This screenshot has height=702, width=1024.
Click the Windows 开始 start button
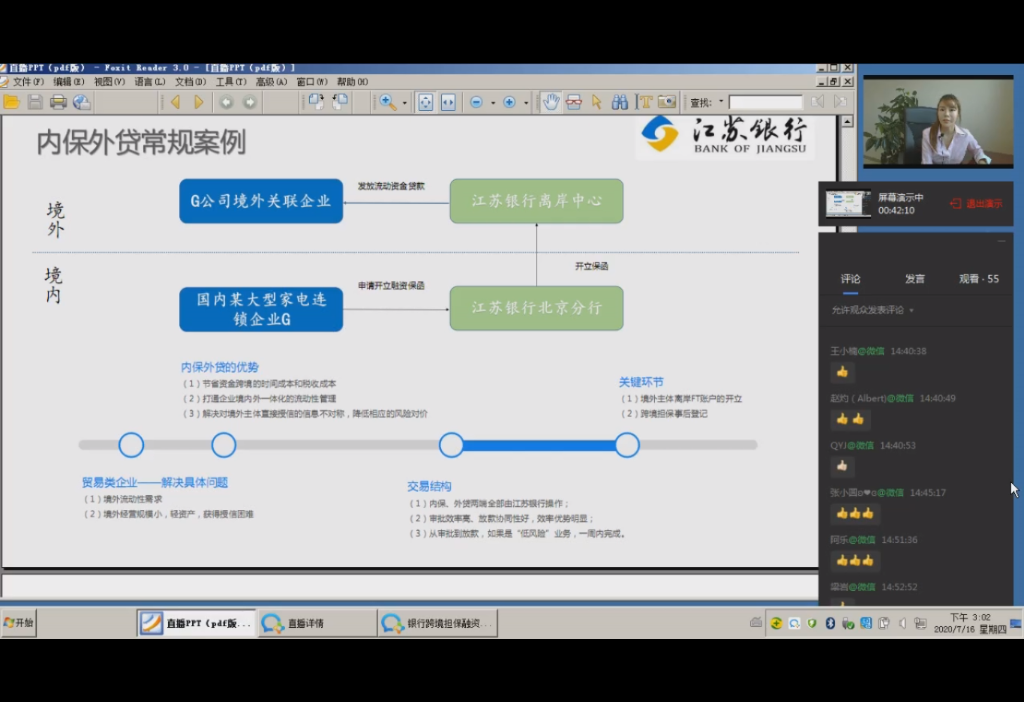19,623
